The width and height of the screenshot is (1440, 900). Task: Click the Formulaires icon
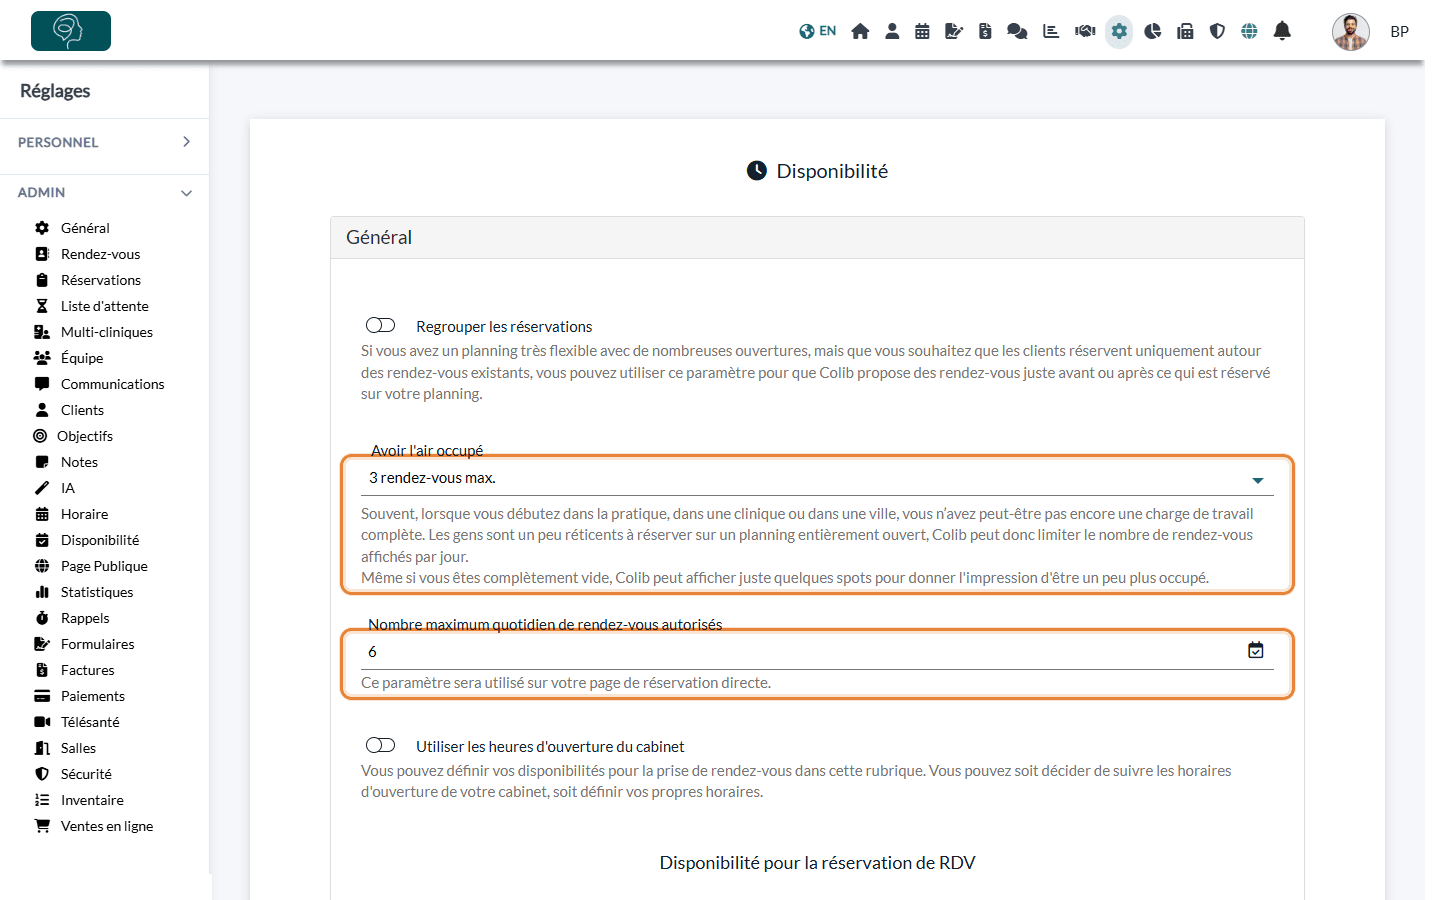point(42,644)
